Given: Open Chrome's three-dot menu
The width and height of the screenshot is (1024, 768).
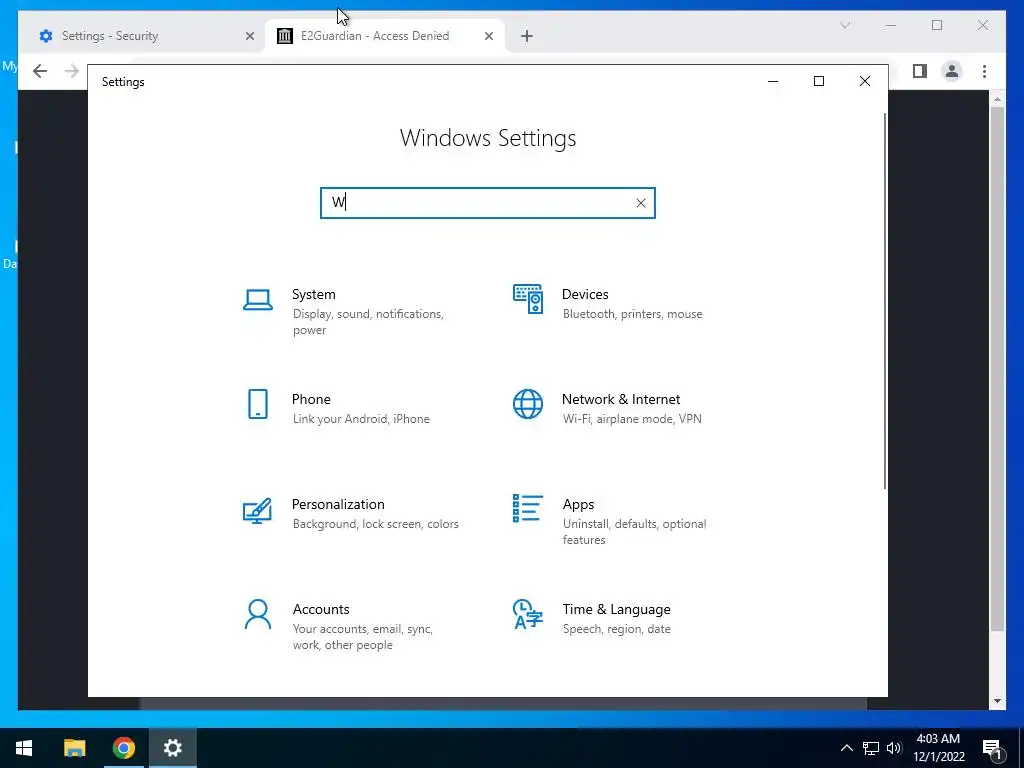Looking at the screenshot, I should [x=984, y=71].
